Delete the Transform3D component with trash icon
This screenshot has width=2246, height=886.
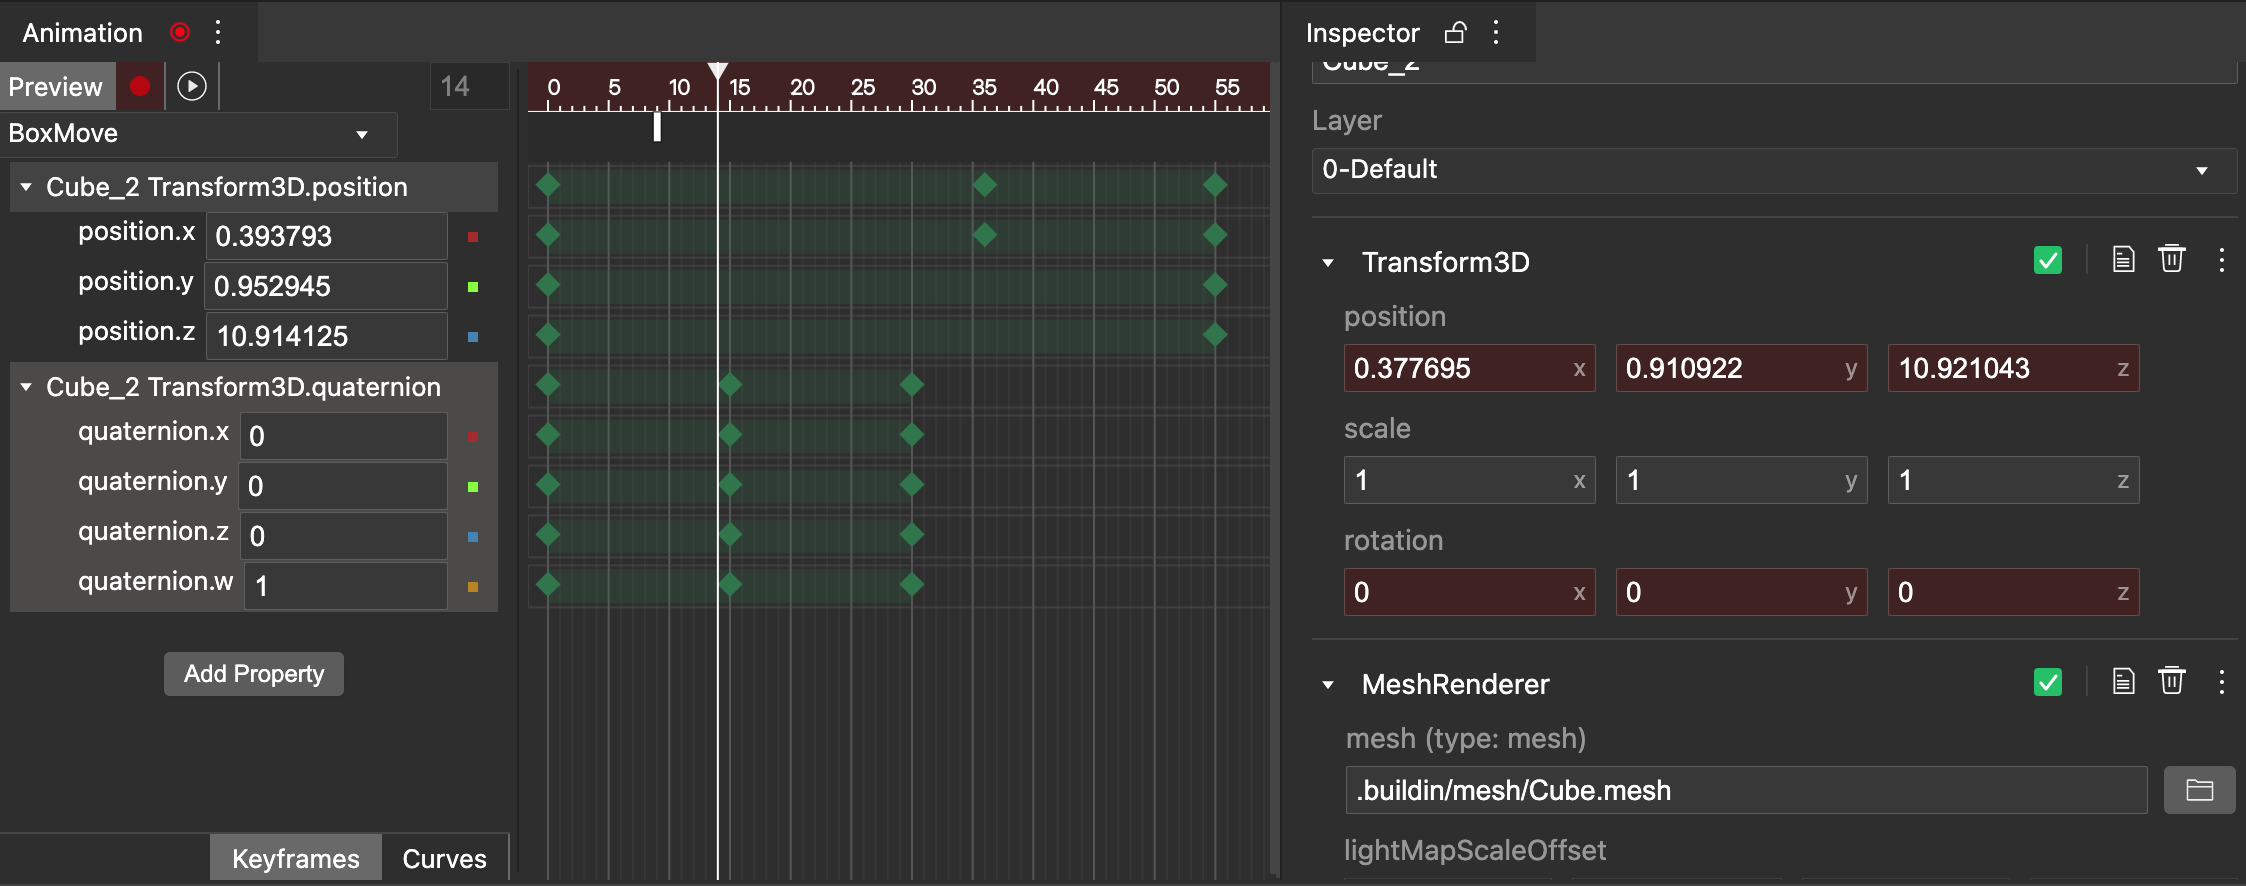point(2172,260)
